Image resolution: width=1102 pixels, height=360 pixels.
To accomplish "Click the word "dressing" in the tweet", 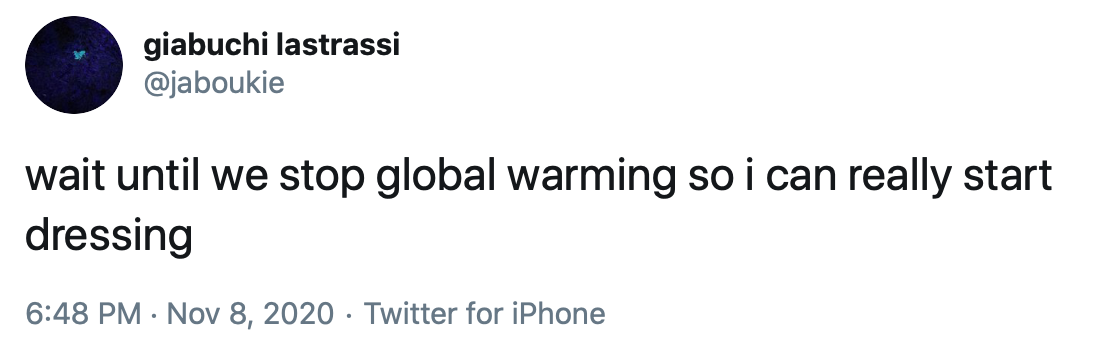I will tap(109, 236).
